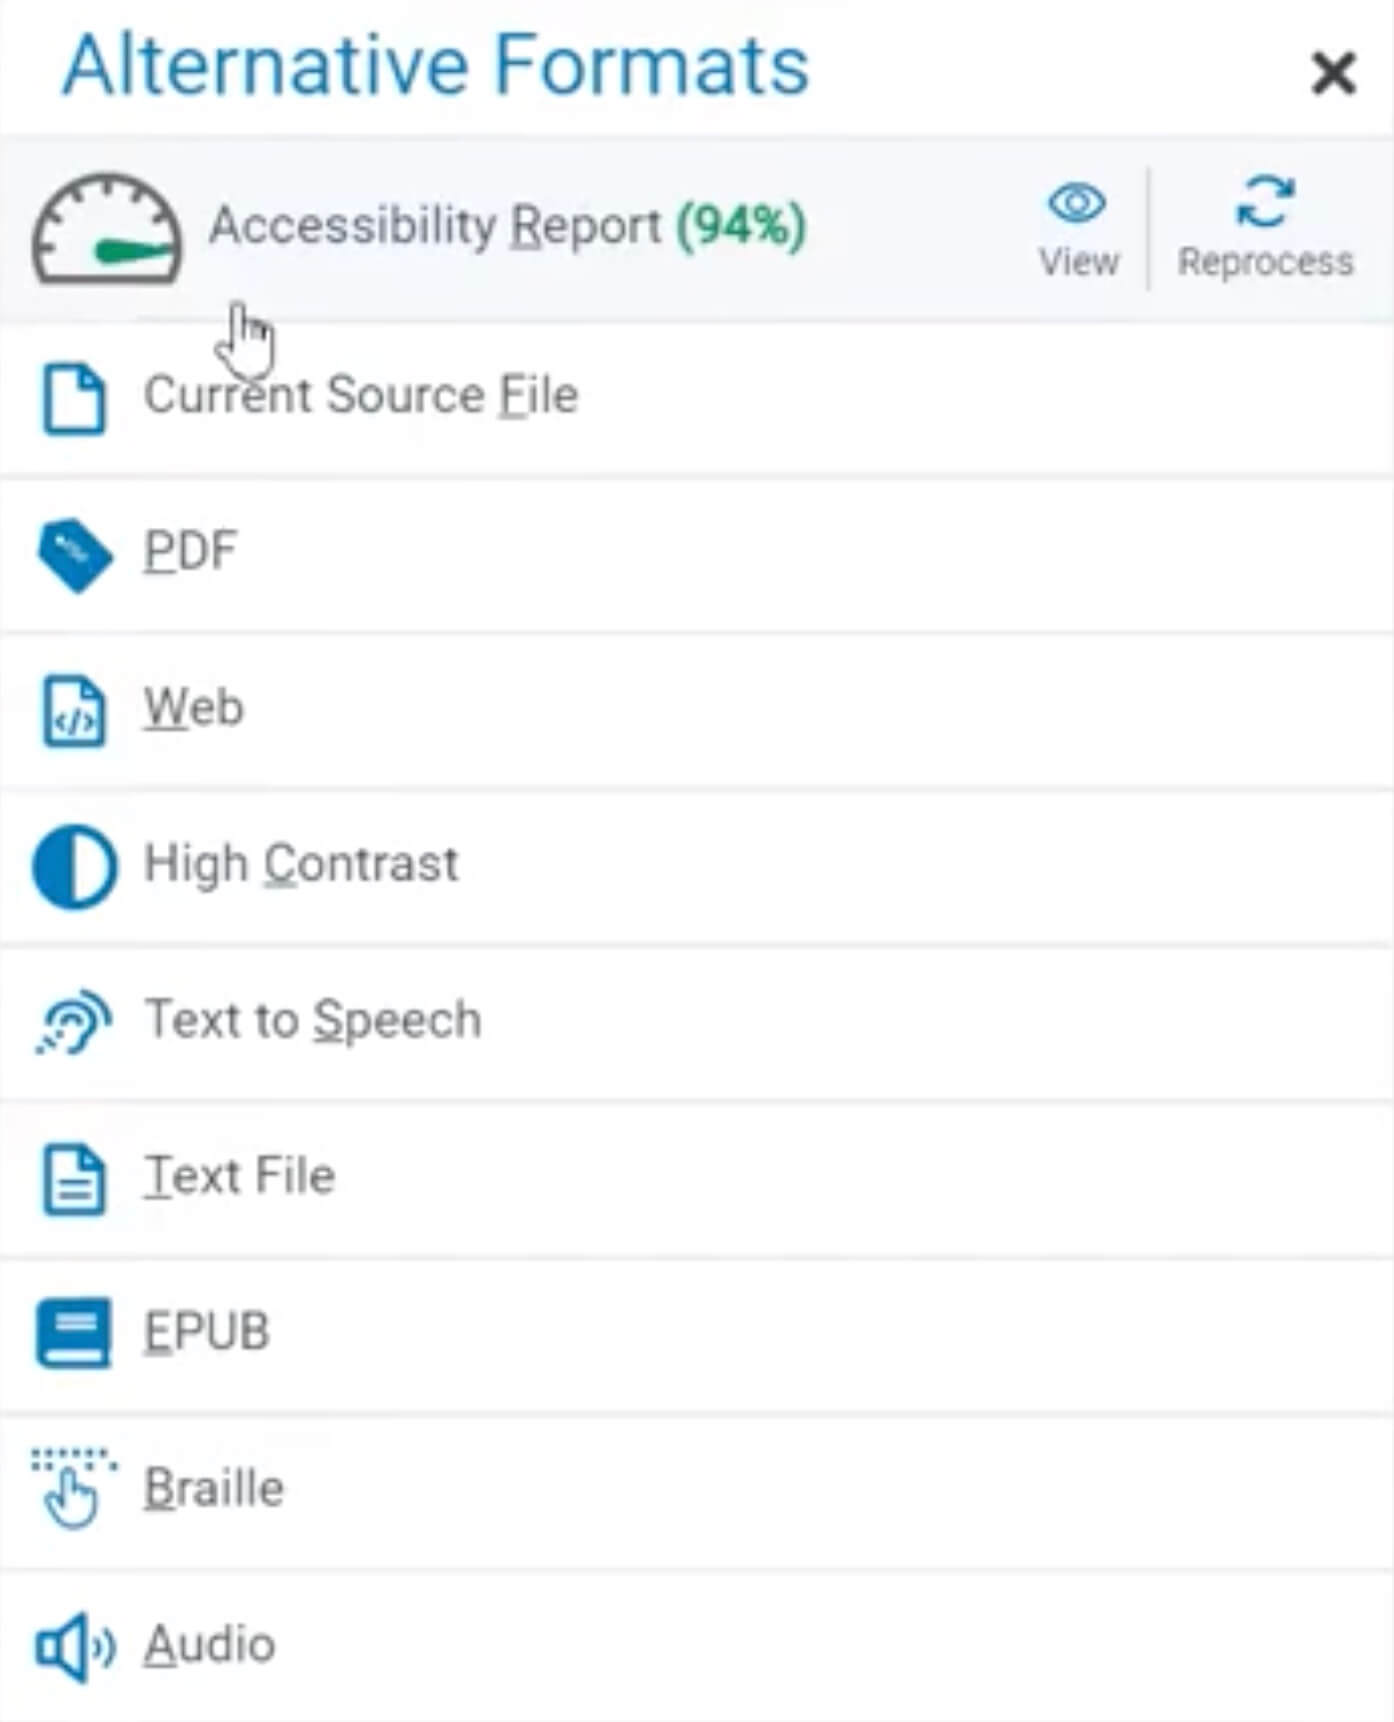Click the Text to Speech ear icon
This screenshot has width=1394, height=1722.
point(73,1022)
